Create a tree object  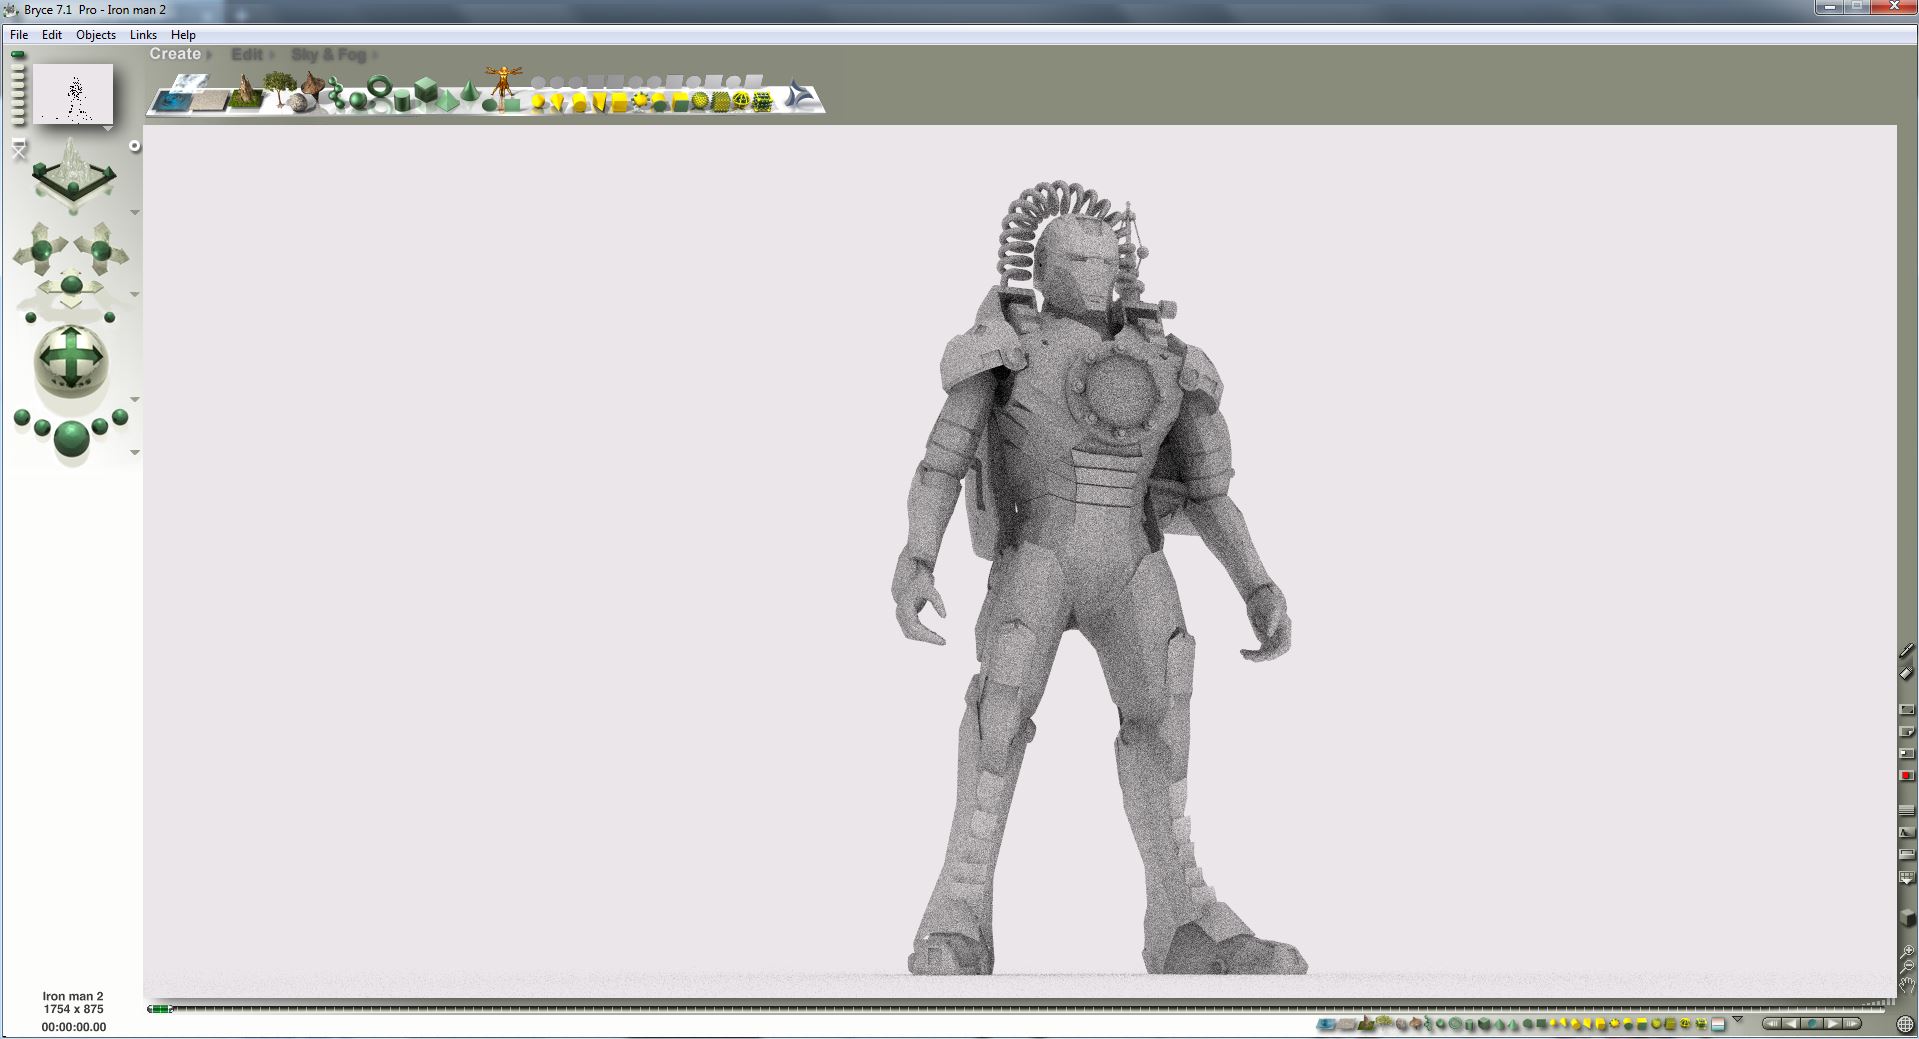pyautogui.click(x=280, y=88)
